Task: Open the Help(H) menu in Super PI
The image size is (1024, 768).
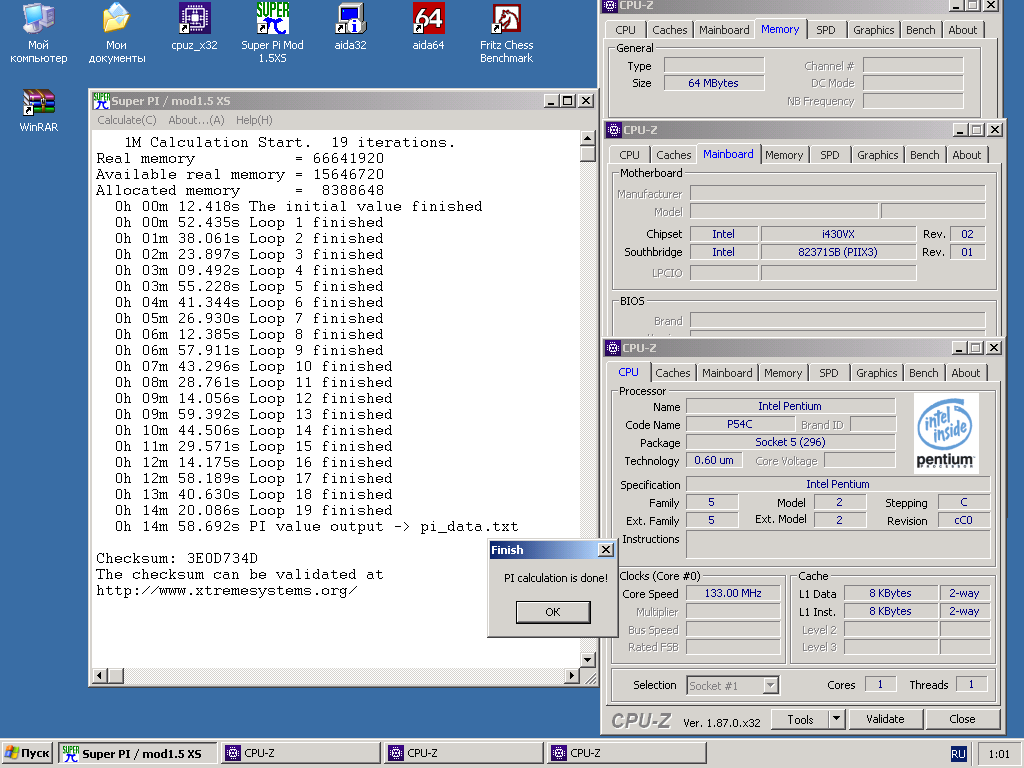Action: click(254, 120)
